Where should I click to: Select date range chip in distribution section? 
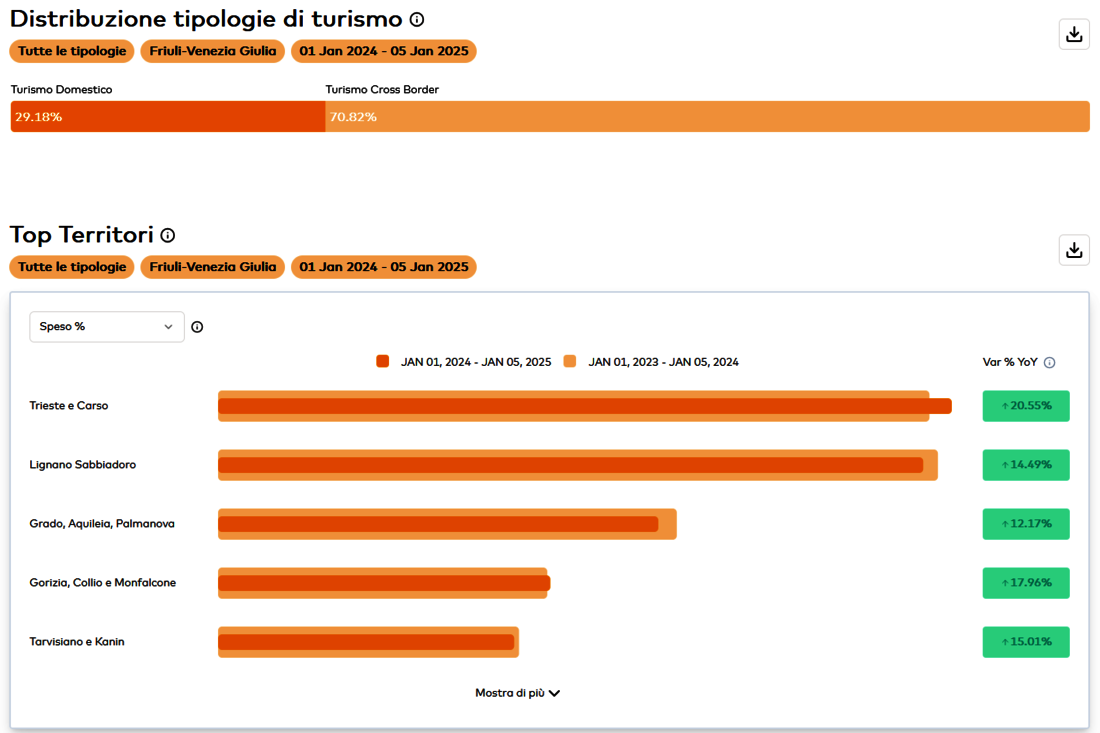383,51
